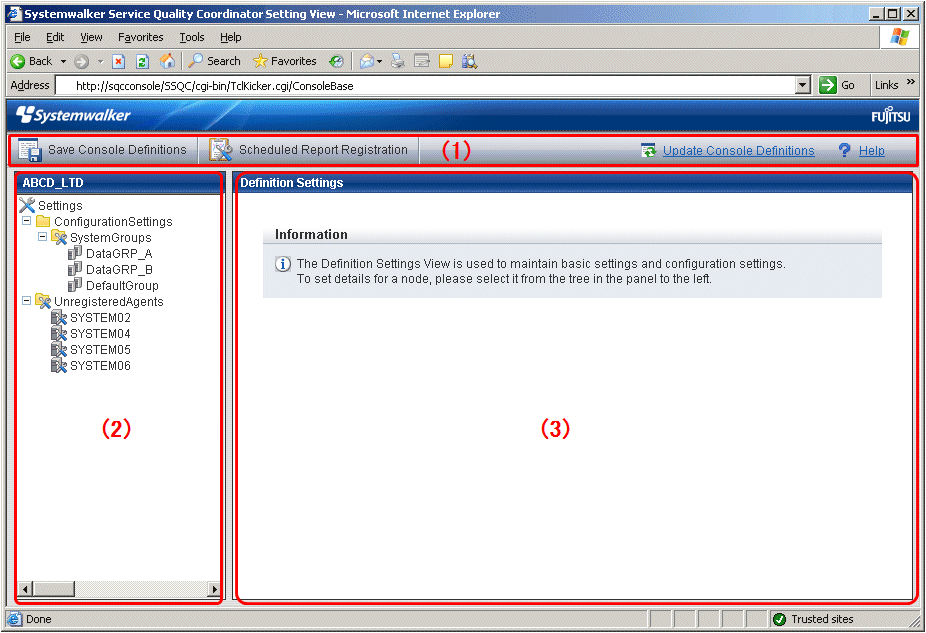Viewport: 926px width, 633px height.
Task: Open the View menu
Action: click(91, 37)
